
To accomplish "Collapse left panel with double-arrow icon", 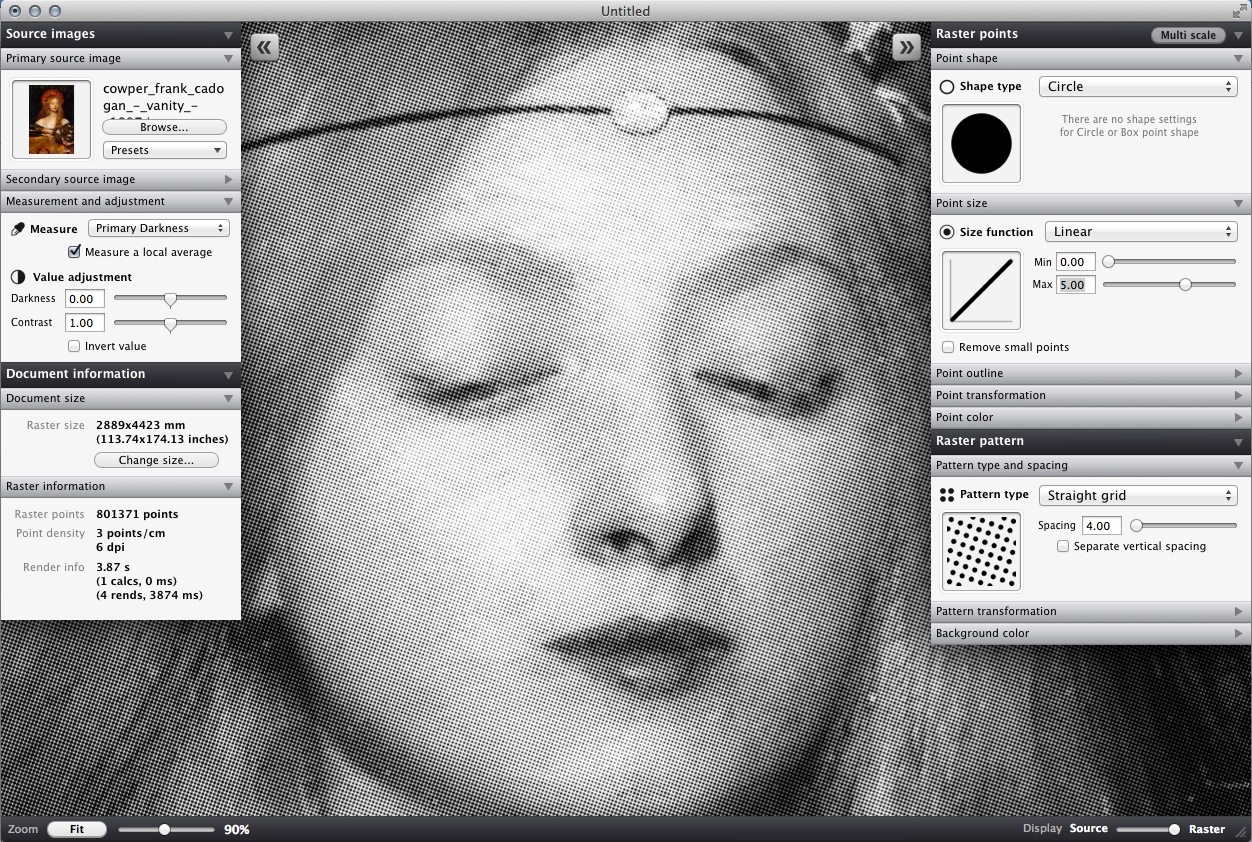I will tap(264, 47).
